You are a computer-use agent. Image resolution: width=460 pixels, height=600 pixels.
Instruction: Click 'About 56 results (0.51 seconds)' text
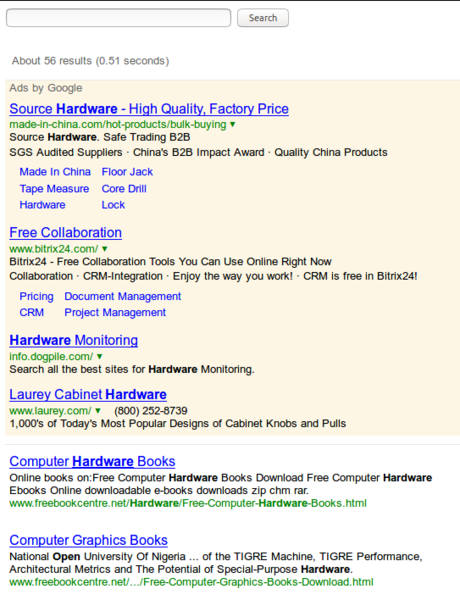coord(90,61)
